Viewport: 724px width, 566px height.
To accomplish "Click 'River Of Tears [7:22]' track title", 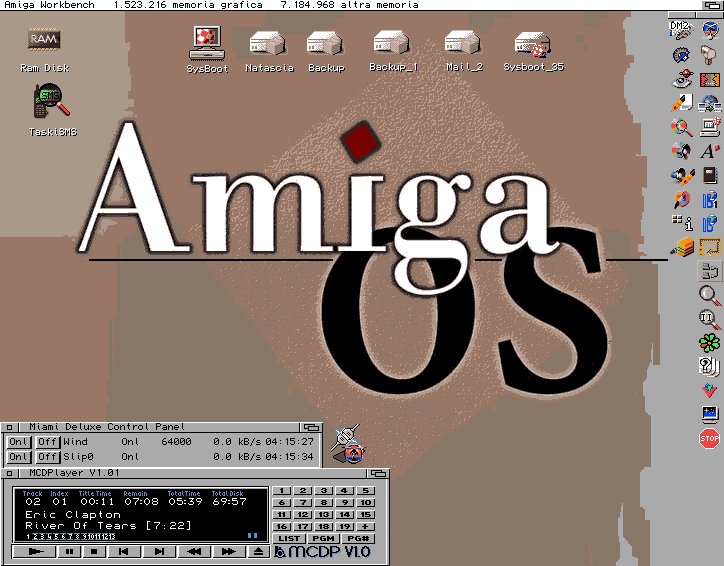I will [x=108, y=525].
